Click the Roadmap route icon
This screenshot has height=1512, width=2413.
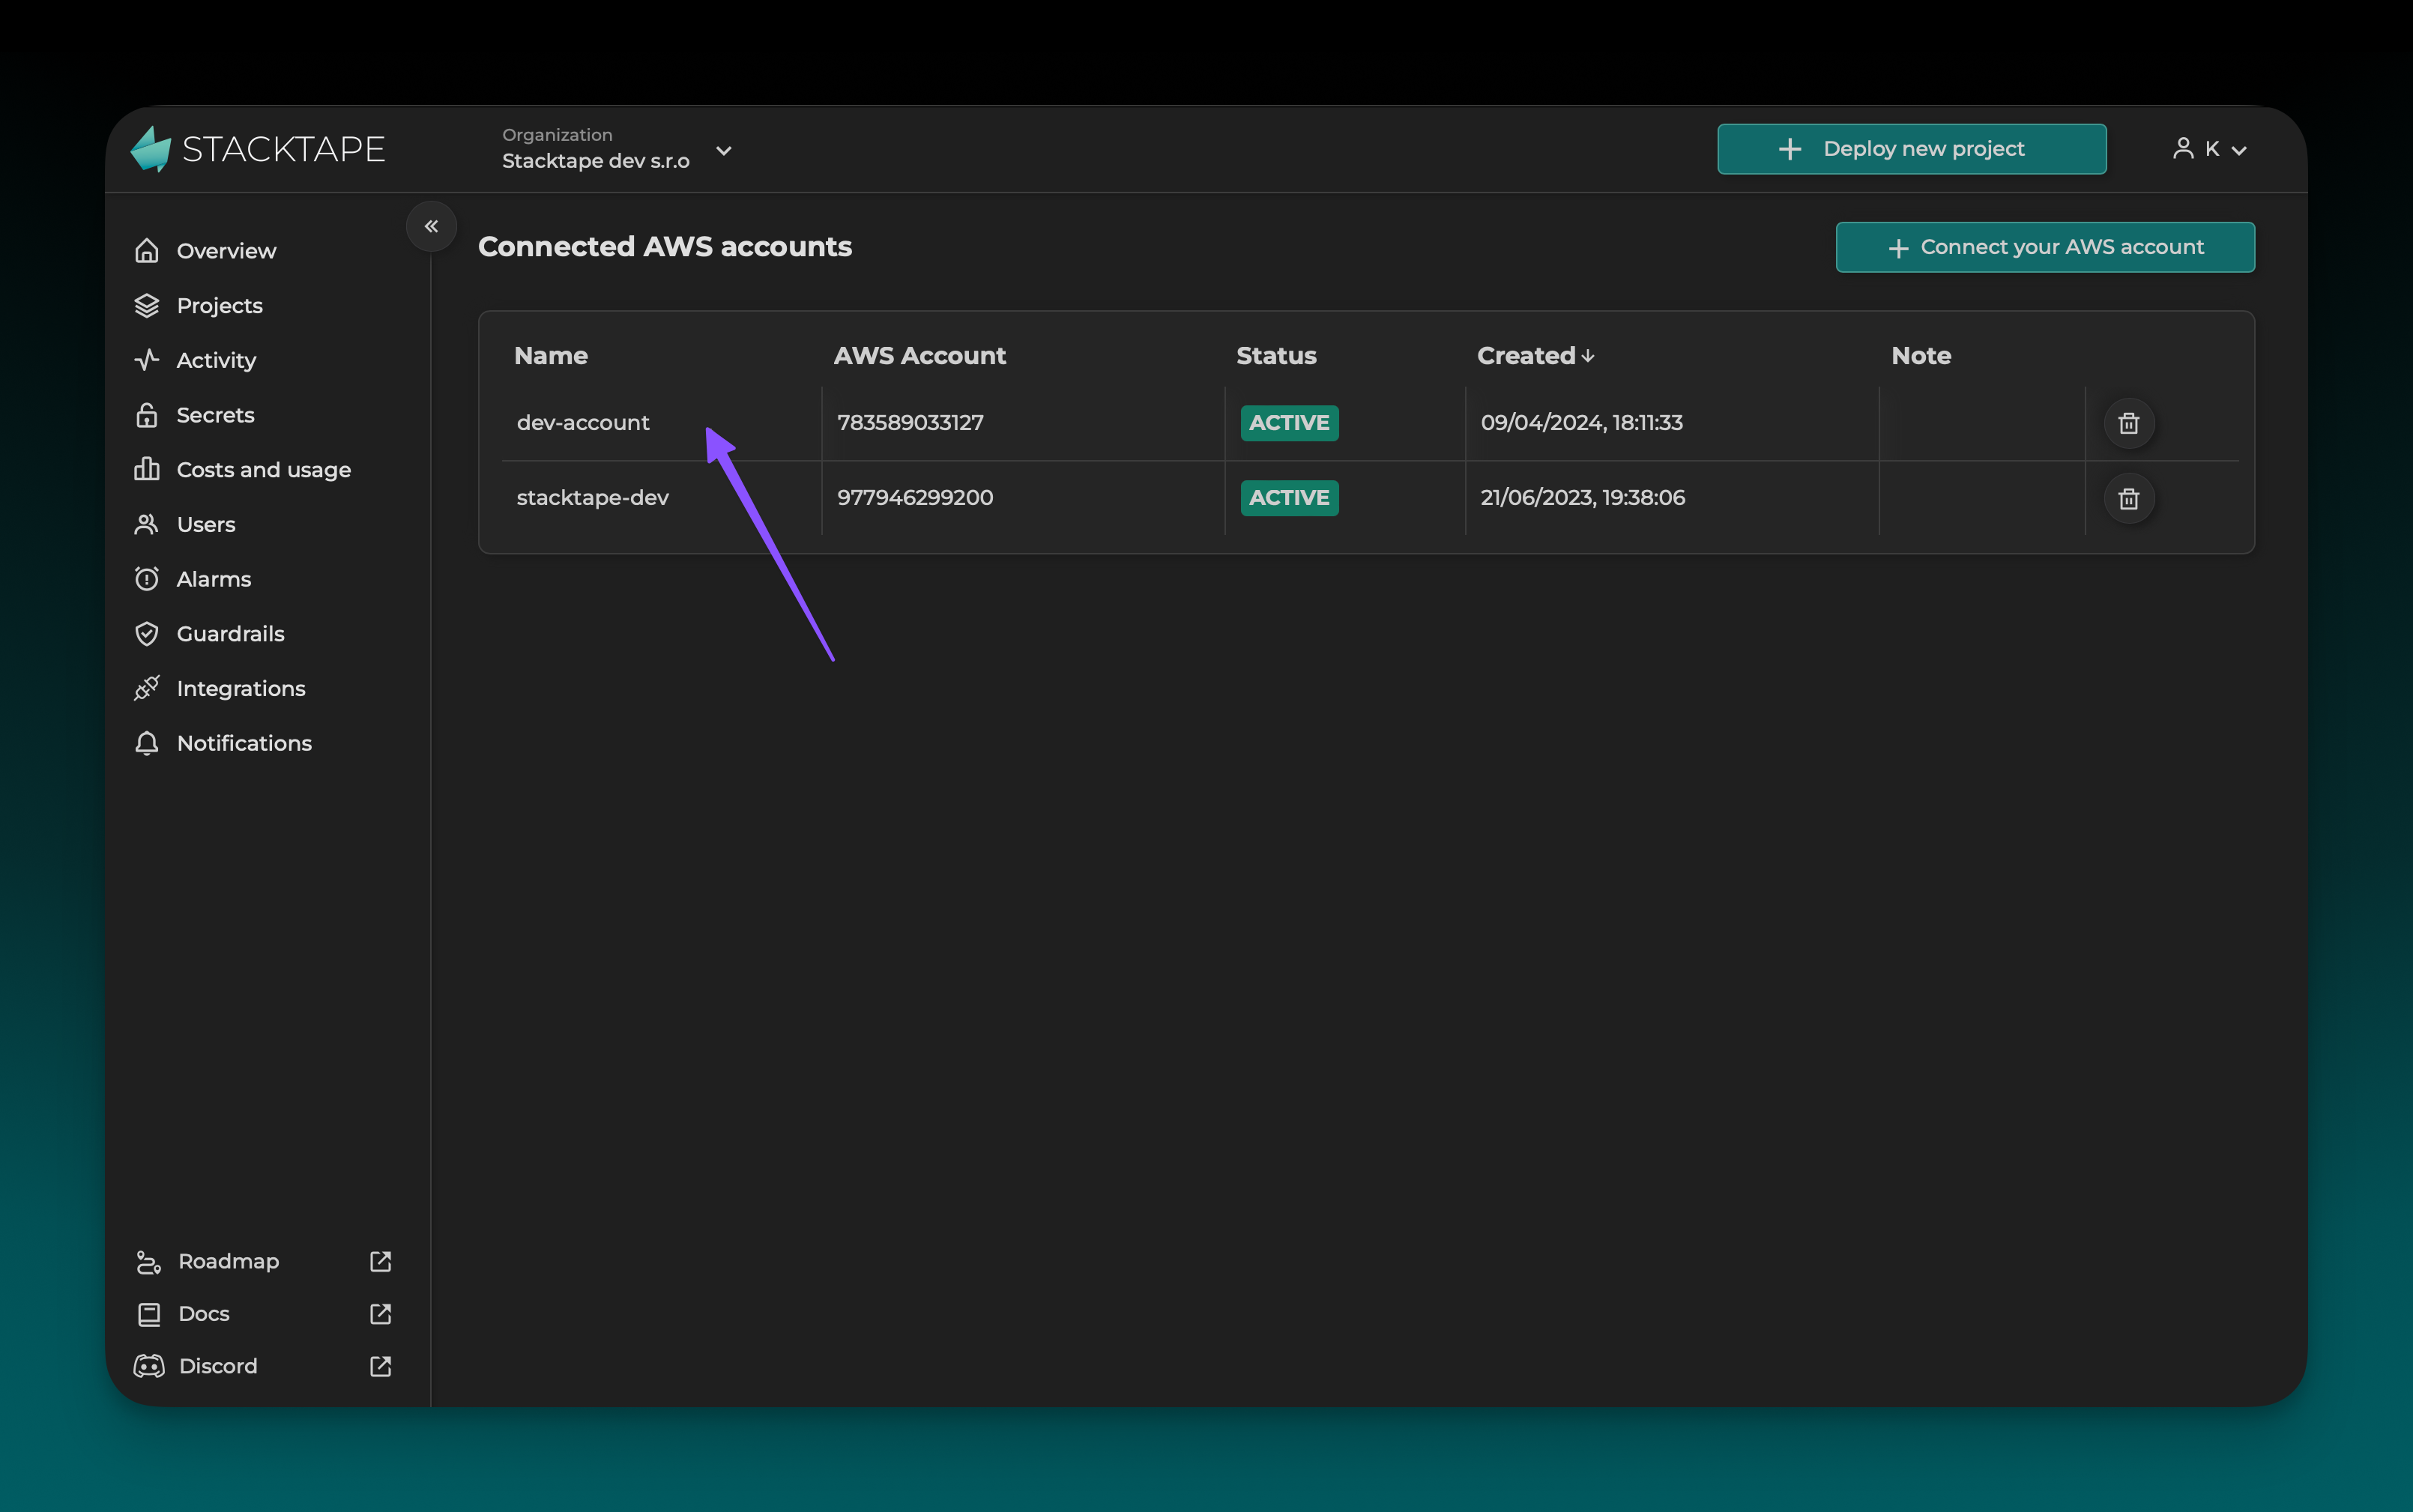click(x=148, y=1262)
